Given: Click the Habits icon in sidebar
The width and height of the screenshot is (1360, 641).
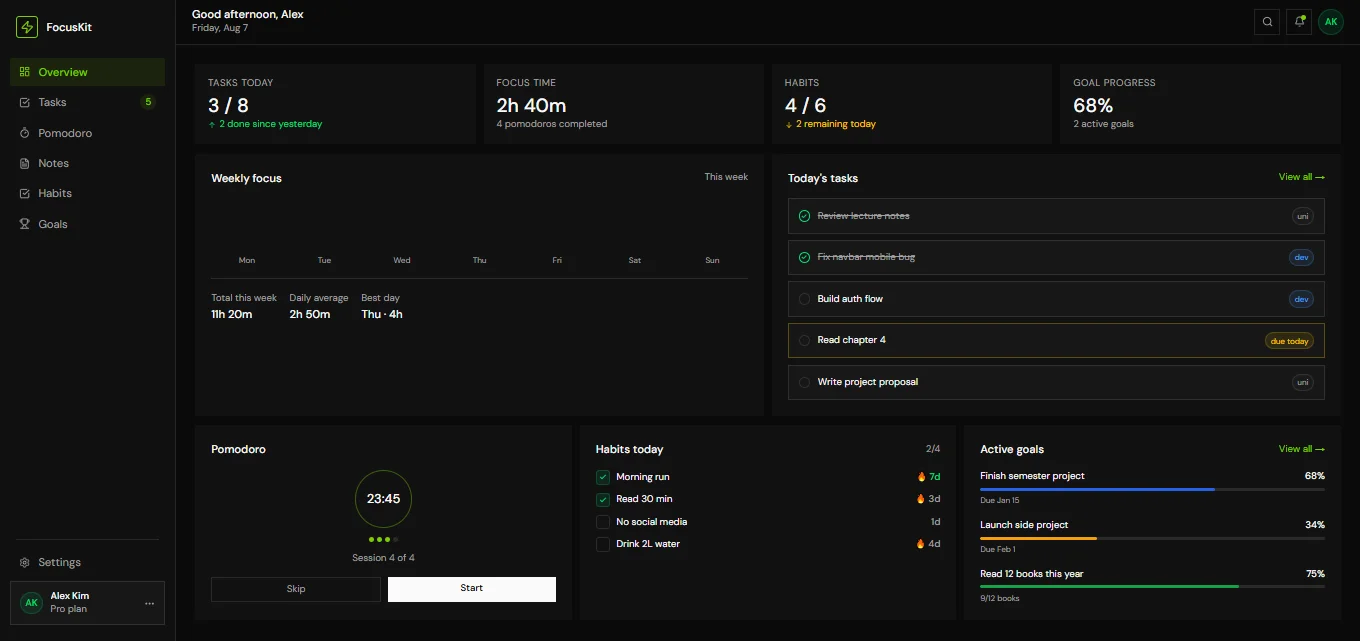Looking at the screenshot, I should pyautogui.click(x=25, y=193).
